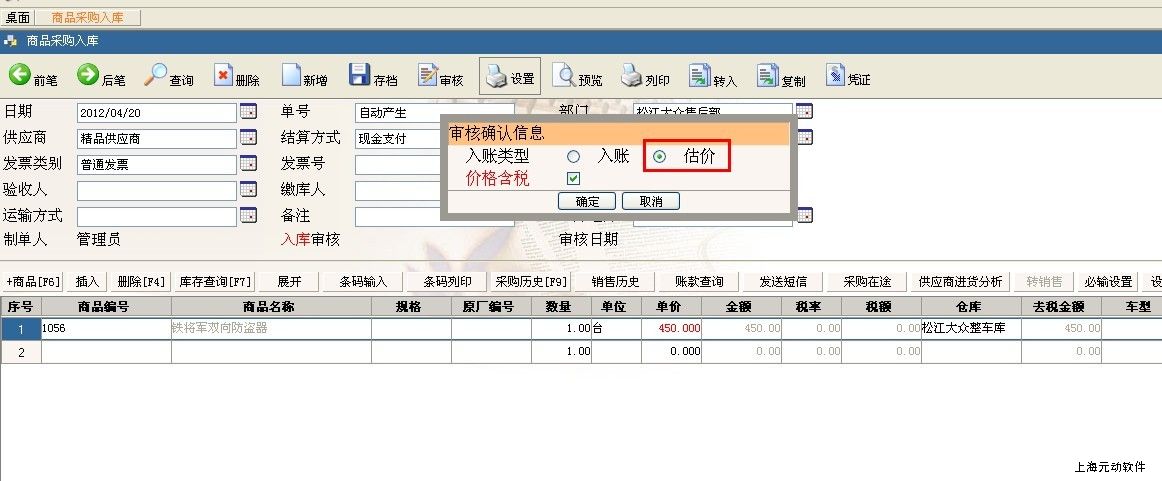Image resolution: width=1162 pixels, height=481 pixels.
Task: Click the 前笔 previous record icon
Action: coord(20,75)
